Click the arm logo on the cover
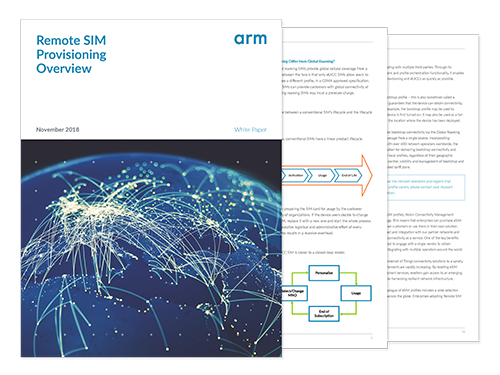The image size is (500, 375). tap(250, 39)
